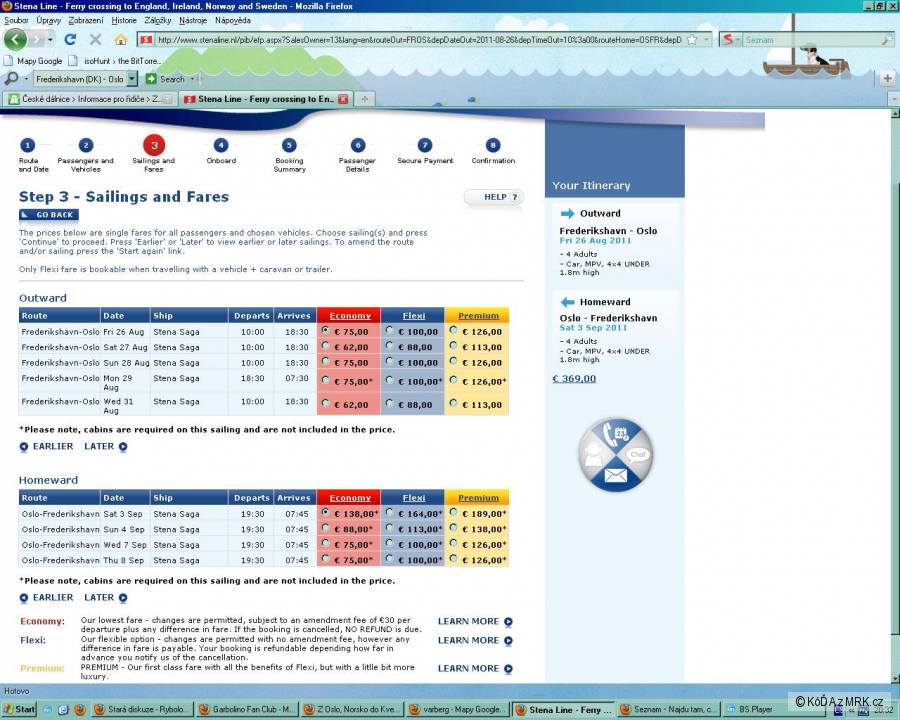900x720 pixels.
Task: Click the HELP button
Action: 494,197
